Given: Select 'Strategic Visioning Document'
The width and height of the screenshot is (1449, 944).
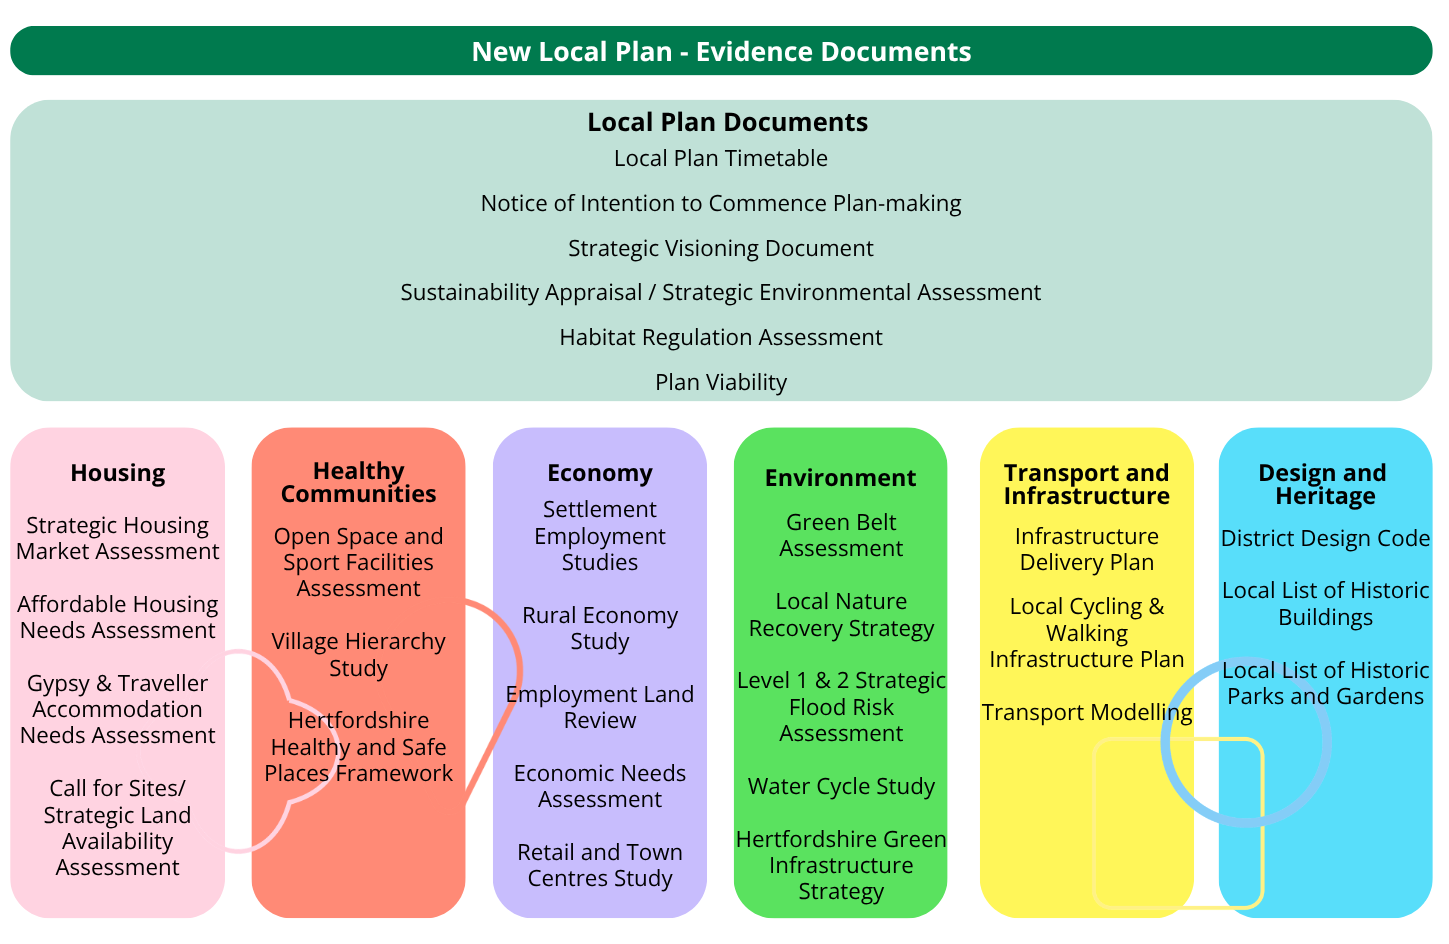Looking at the screenshot, I should coord(721,248).
